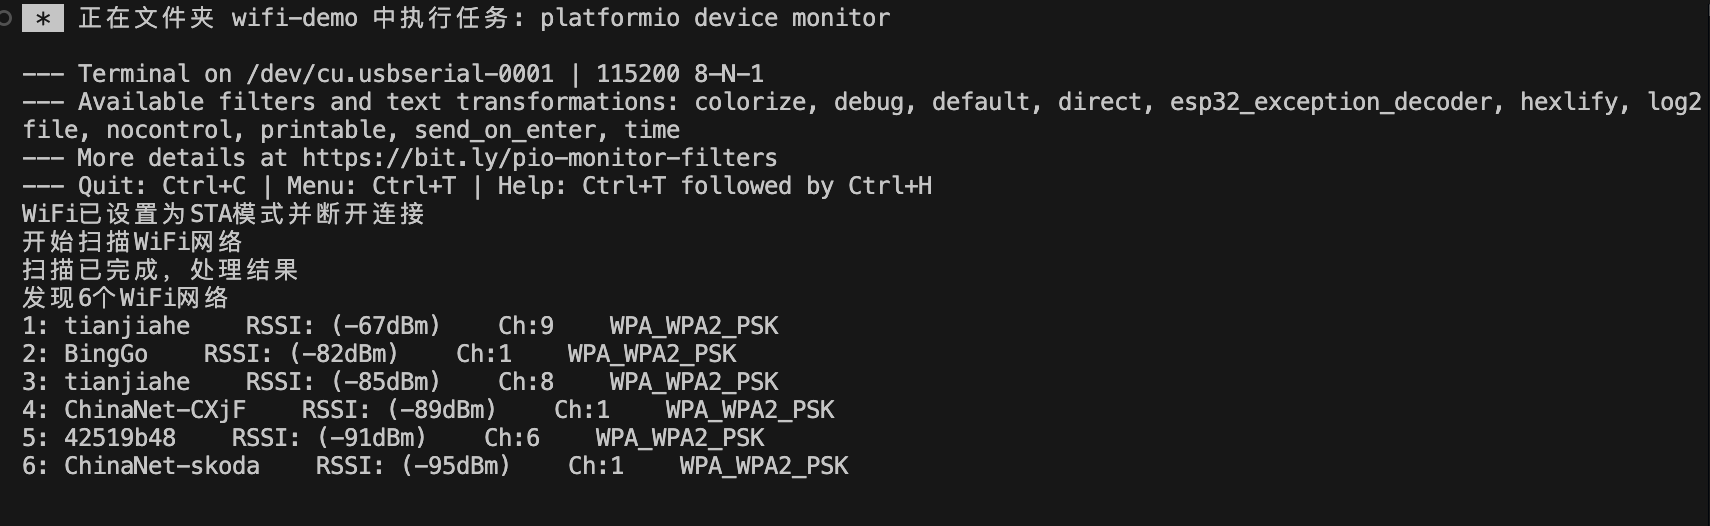The width and height of the screenshot is (1710, 526).
Task: Click the /dev/cu.usbserial-0001 device path
Action: pos(400,74)
